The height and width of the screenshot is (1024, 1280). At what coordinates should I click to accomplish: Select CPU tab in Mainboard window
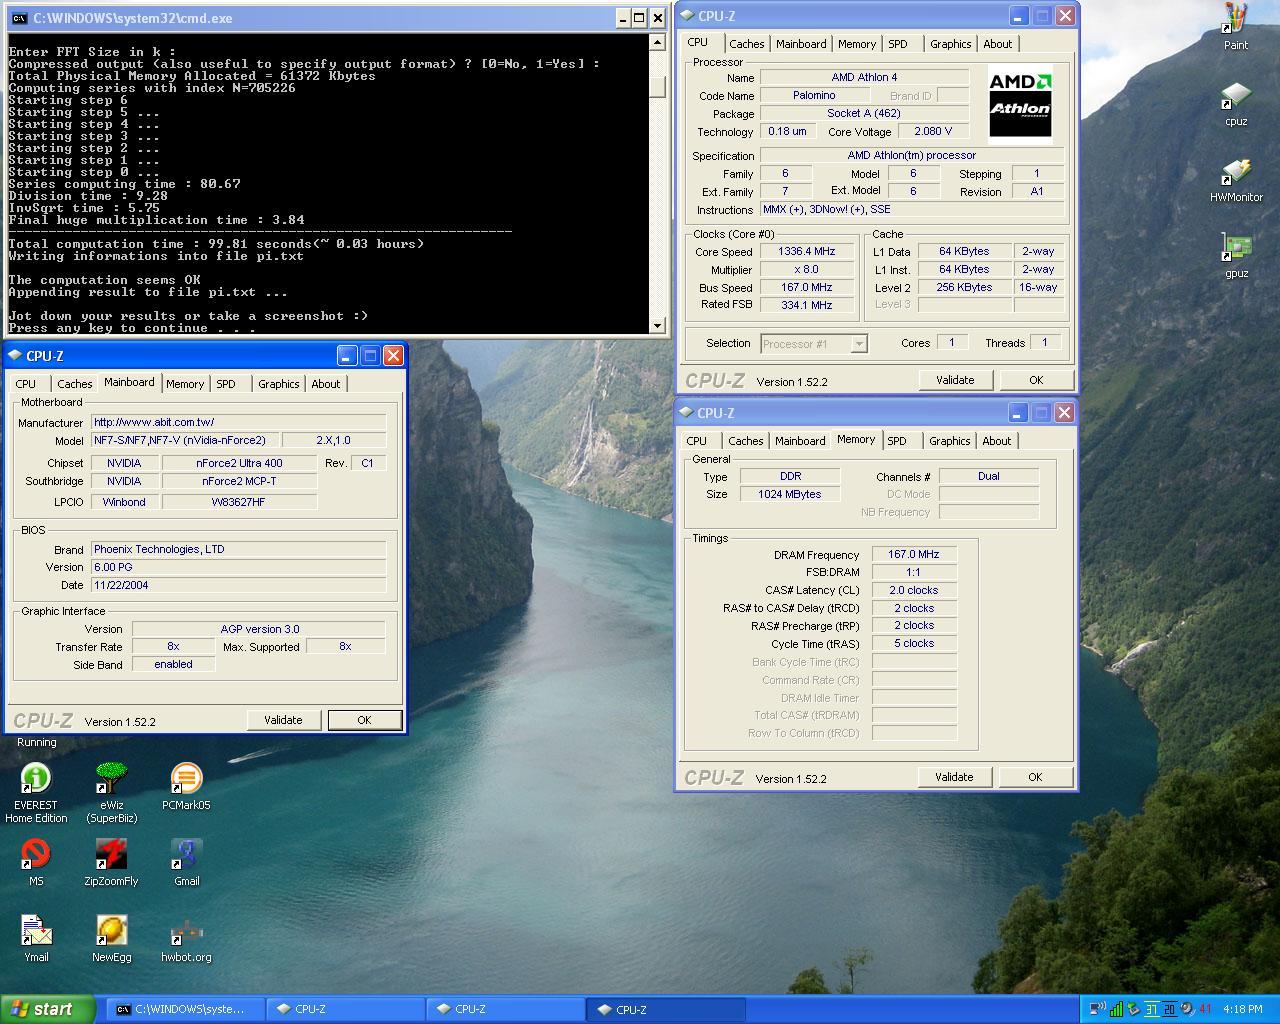pyautogui.click(x=26, y=384)
